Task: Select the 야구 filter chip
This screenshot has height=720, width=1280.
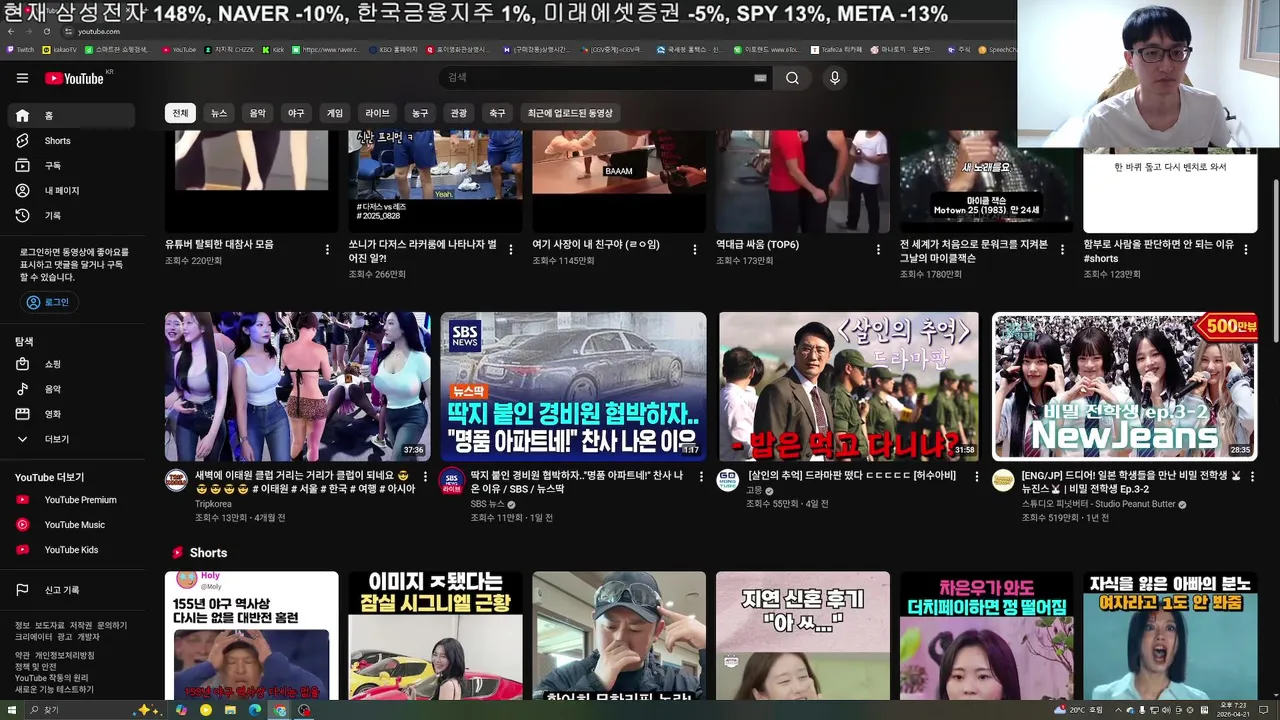Action: click(296, 113)
